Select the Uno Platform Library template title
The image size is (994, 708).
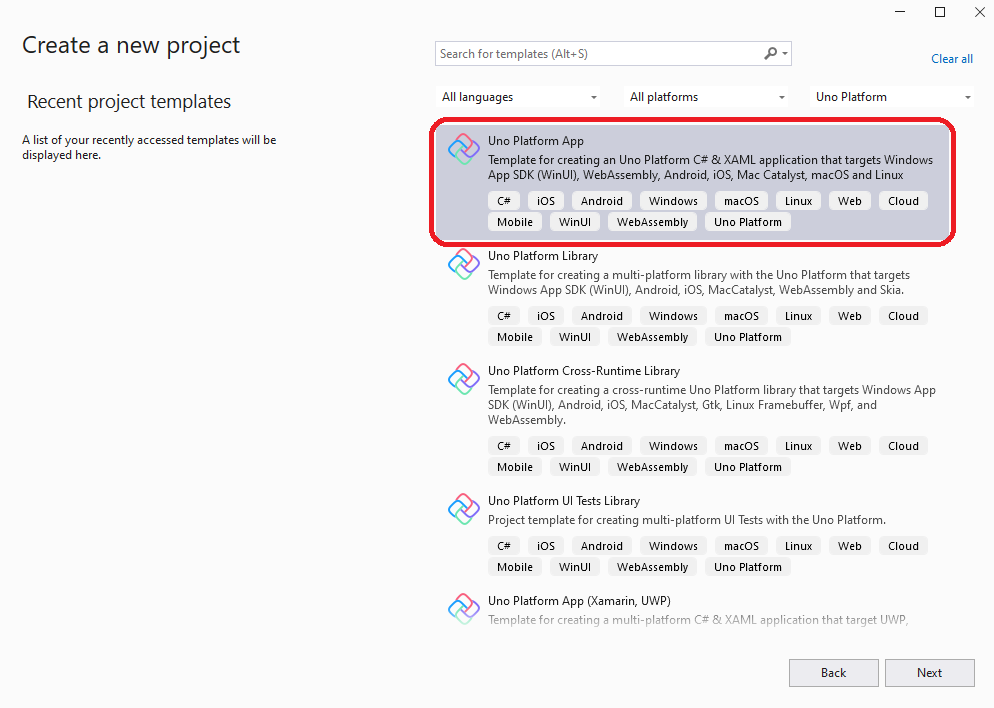click(x=543, y=256)
